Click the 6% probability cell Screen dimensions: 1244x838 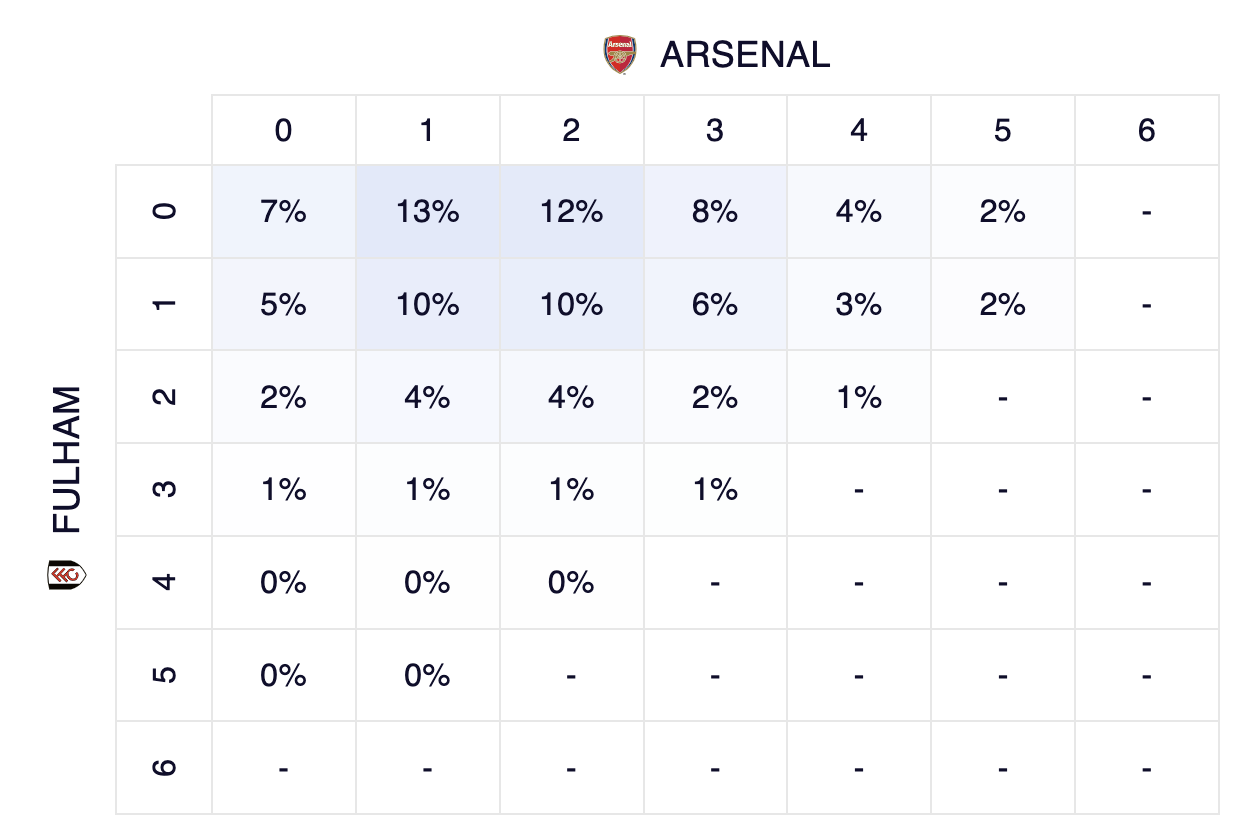(x=715, y=304)
